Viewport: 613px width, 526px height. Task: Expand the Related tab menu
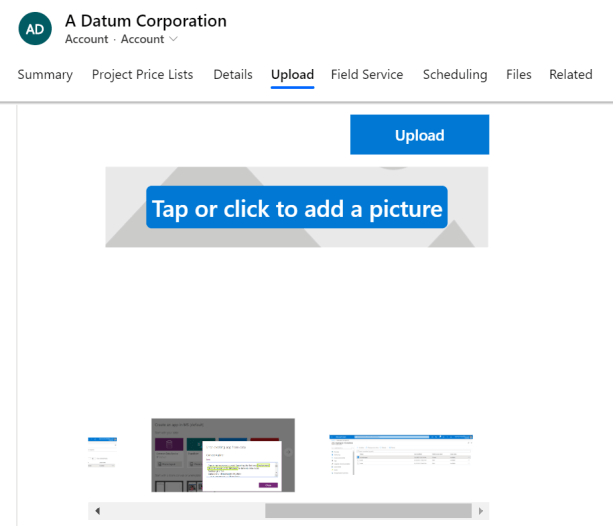[x=570, y=75]
